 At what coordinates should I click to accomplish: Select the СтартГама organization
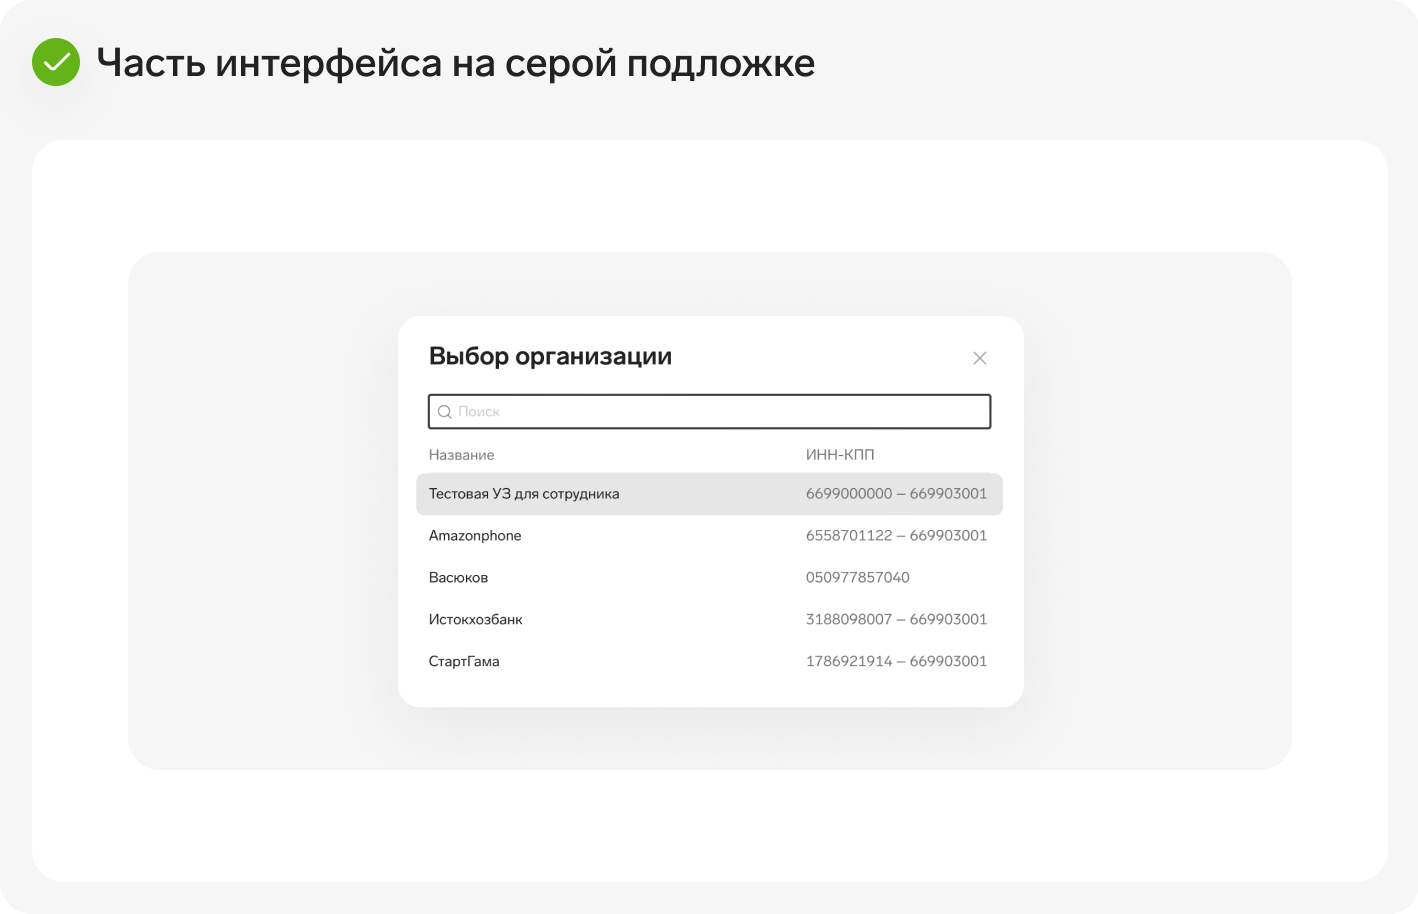point(709,662)
